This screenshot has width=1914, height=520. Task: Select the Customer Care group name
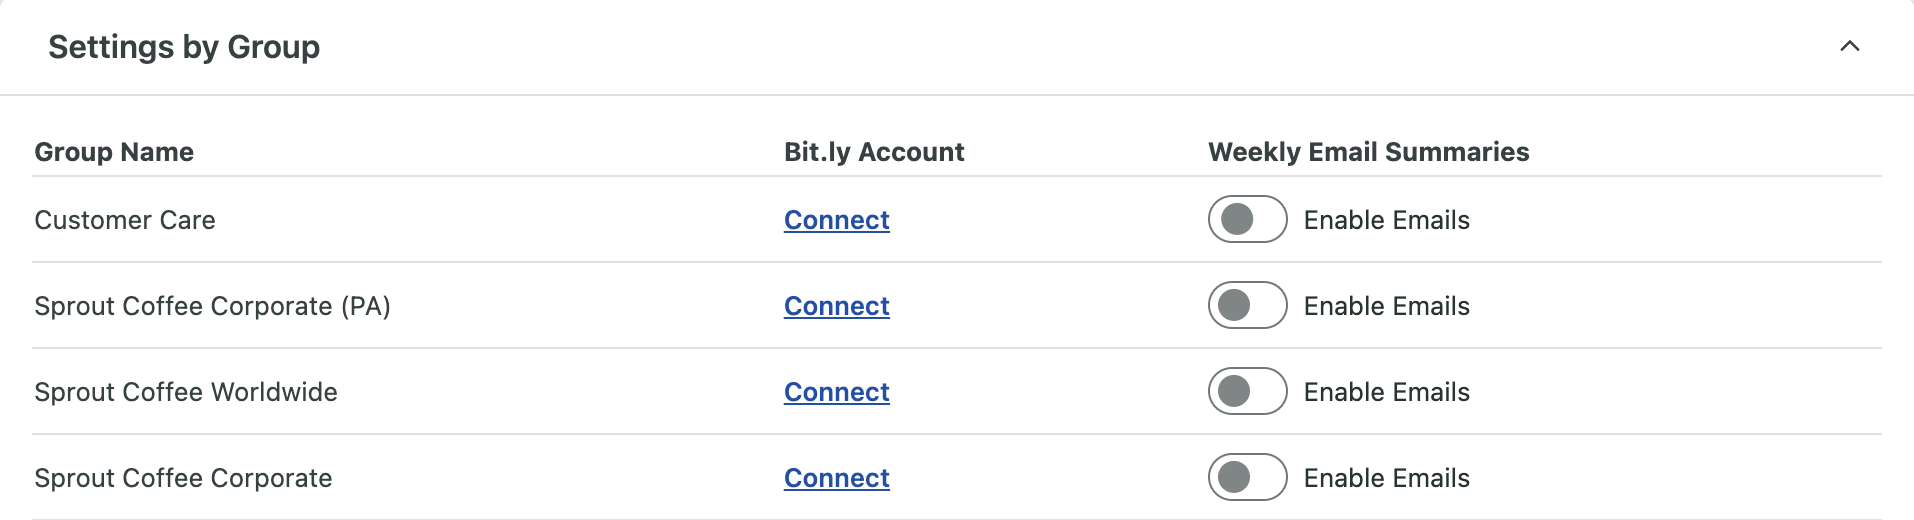(x=125, y=220)
